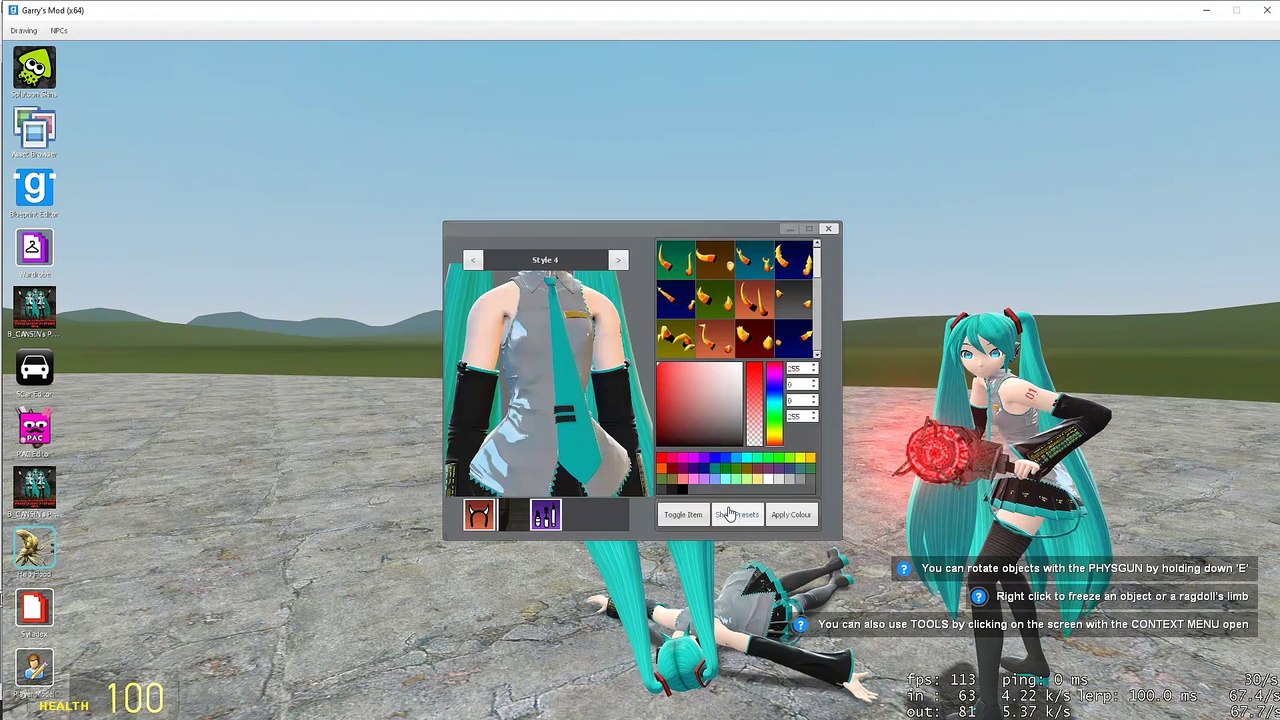Select the horn thumbnail with teal background

(x=753, y=261)
